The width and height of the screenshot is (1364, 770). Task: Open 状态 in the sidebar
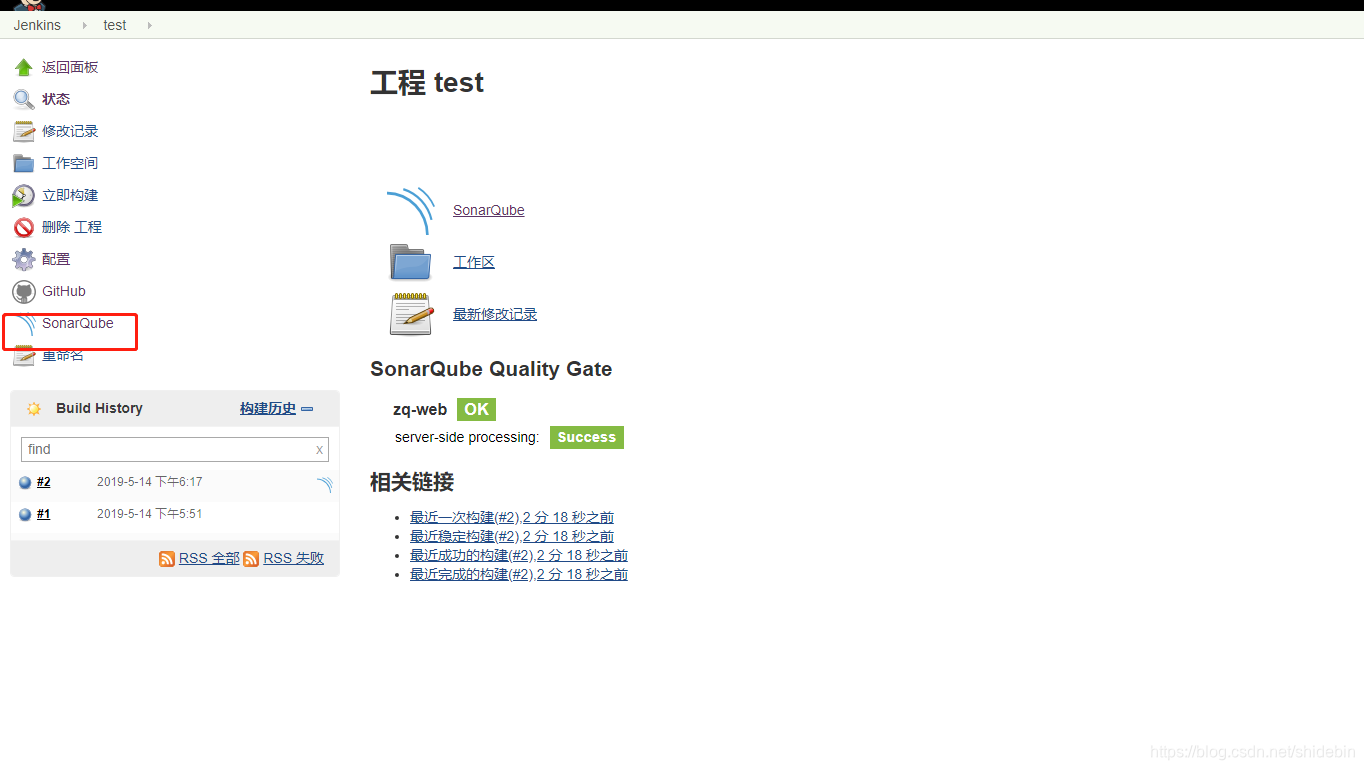click(x=56, y=99)
